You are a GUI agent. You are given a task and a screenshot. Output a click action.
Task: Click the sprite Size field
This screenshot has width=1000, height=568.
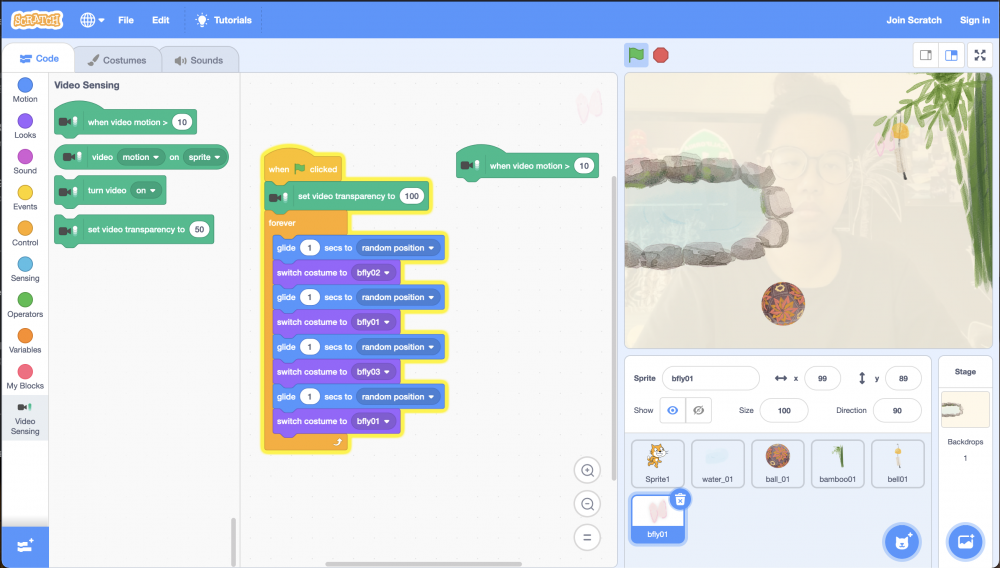tap(784, 411)
